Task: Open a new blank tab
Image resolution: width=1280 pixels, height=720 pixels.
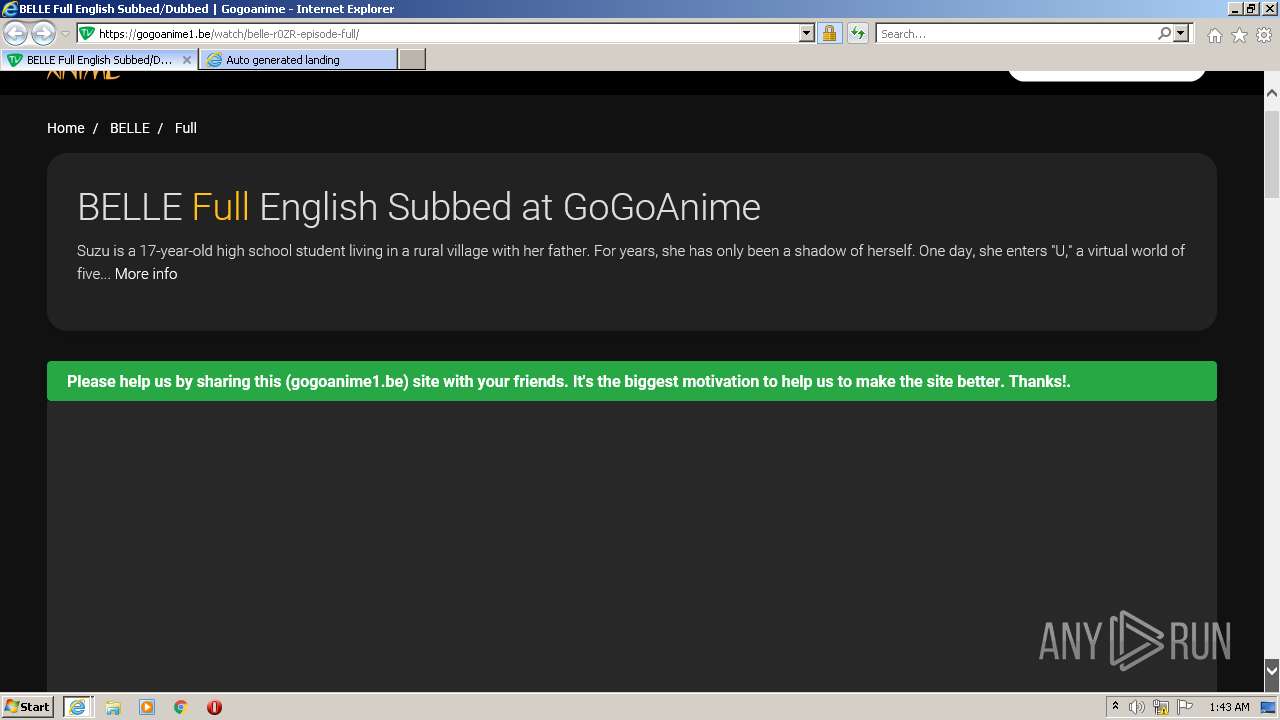Action: (x=412, y=60)
